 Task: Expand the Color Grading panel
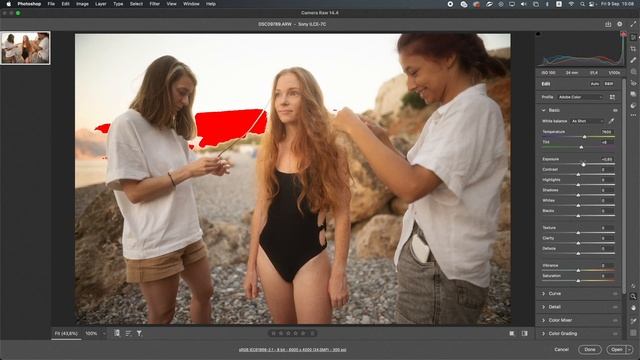pos(543,333)
